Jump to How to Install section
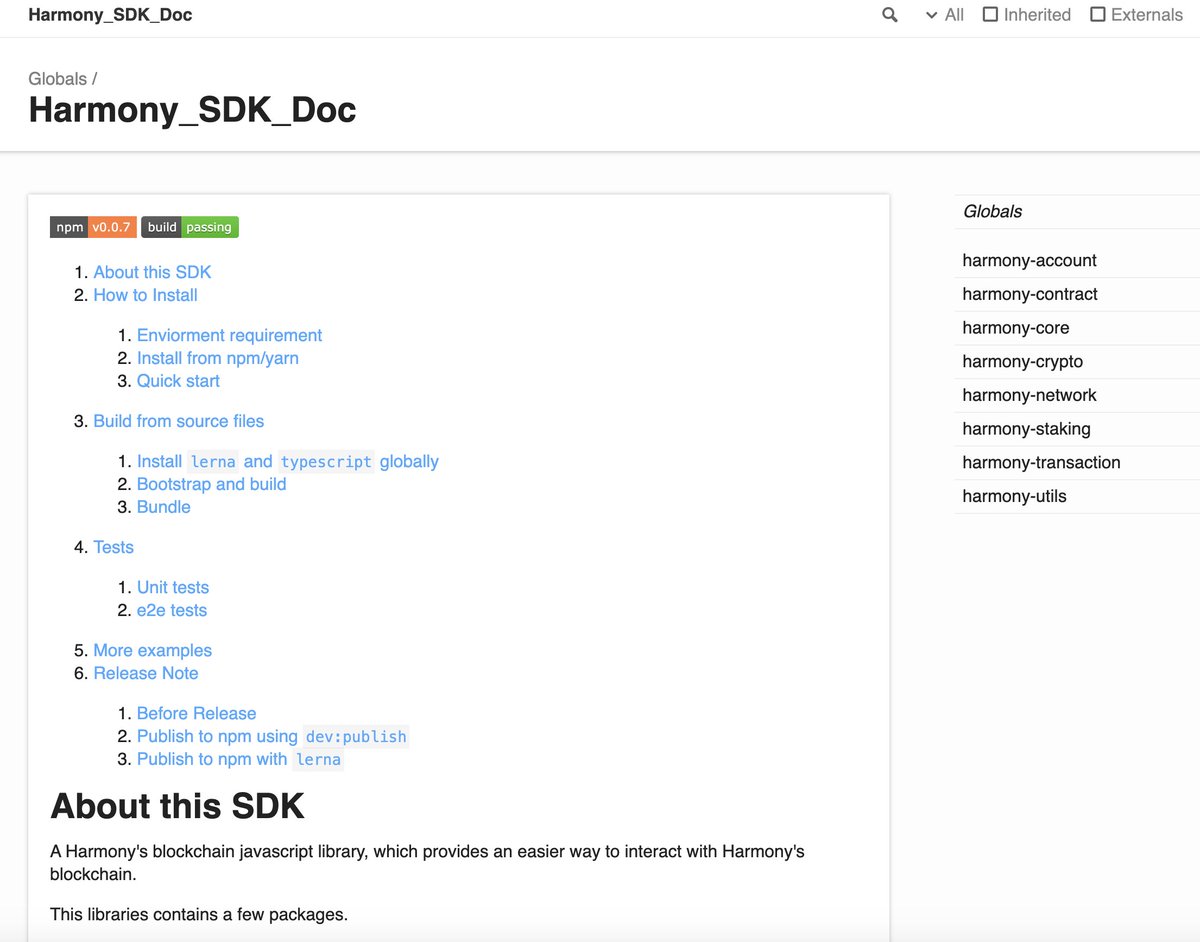Viewport: 1200px width, 942px height. (145, 295)
